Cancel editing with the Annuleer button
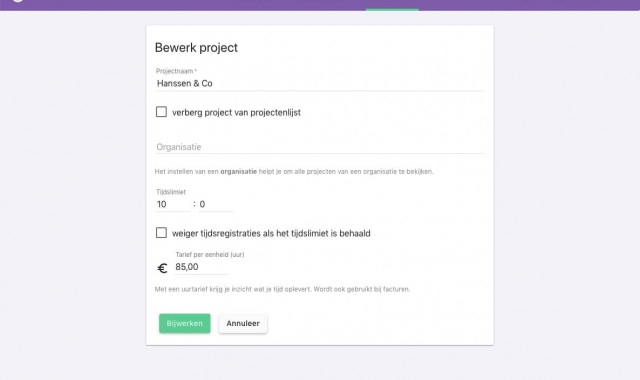 pos(243,323)
